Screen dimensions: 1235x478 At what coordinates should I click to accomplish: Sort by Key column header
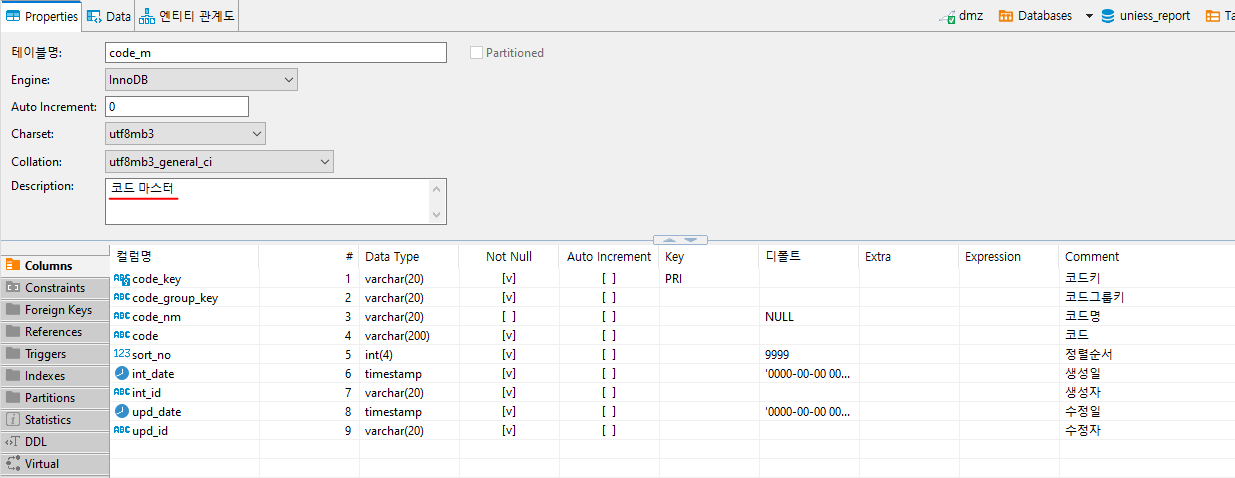pyautogui.click(x=709, y=257)
